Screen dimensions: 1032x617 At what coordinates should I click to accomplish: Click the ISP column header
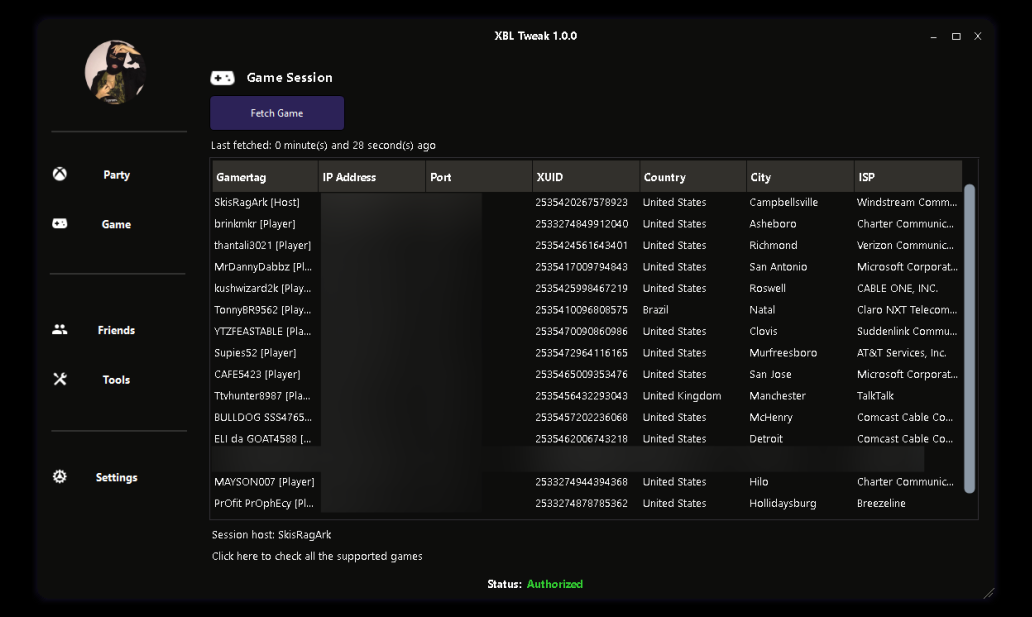click(907, 177)
